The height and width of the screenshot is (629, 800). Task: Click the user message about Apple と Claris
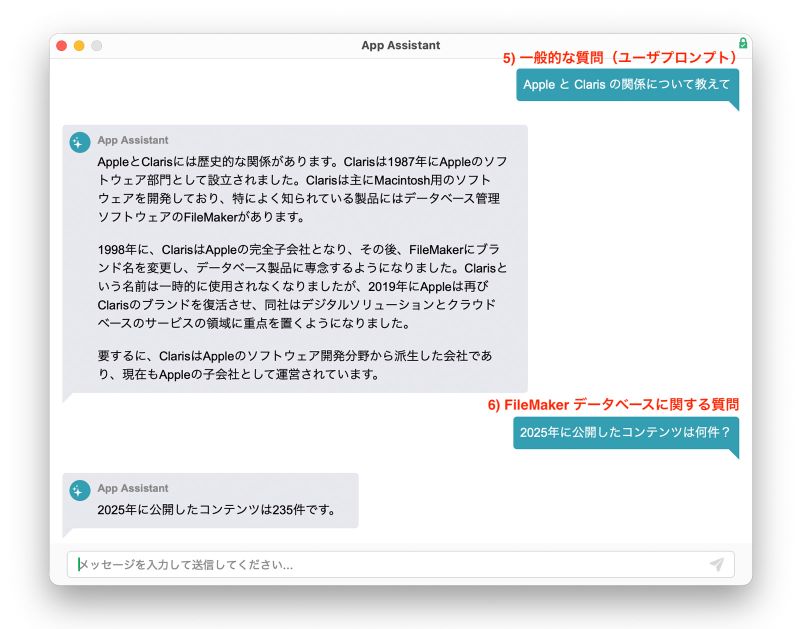pos(627,85)
